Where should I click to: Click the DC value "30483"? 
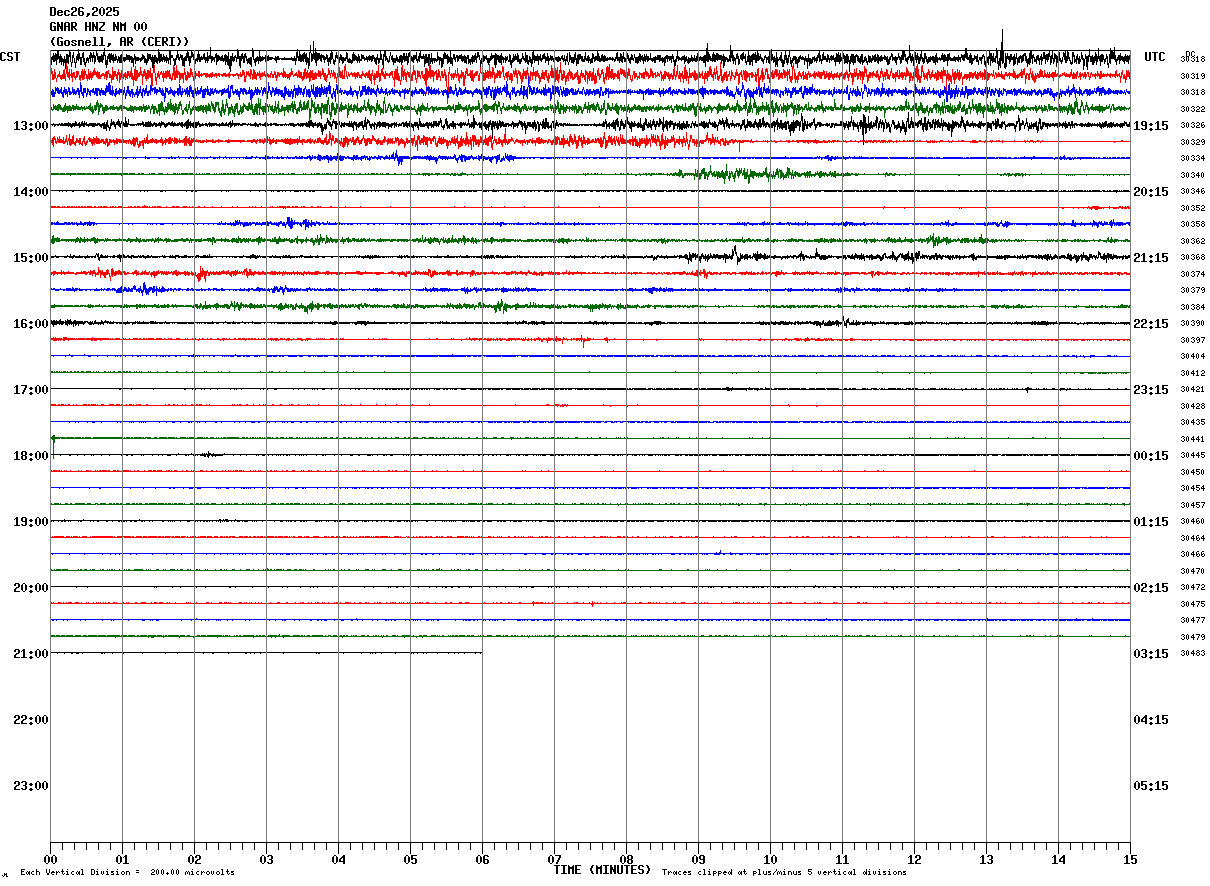1192,653
